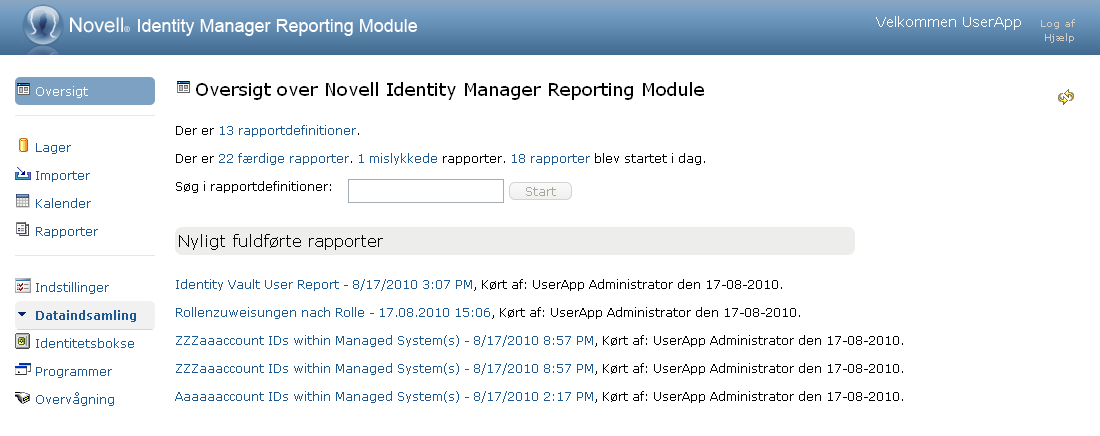Refresh the overview page
This screenshot has width=1100, height=436.
(x=1066, y=97)
